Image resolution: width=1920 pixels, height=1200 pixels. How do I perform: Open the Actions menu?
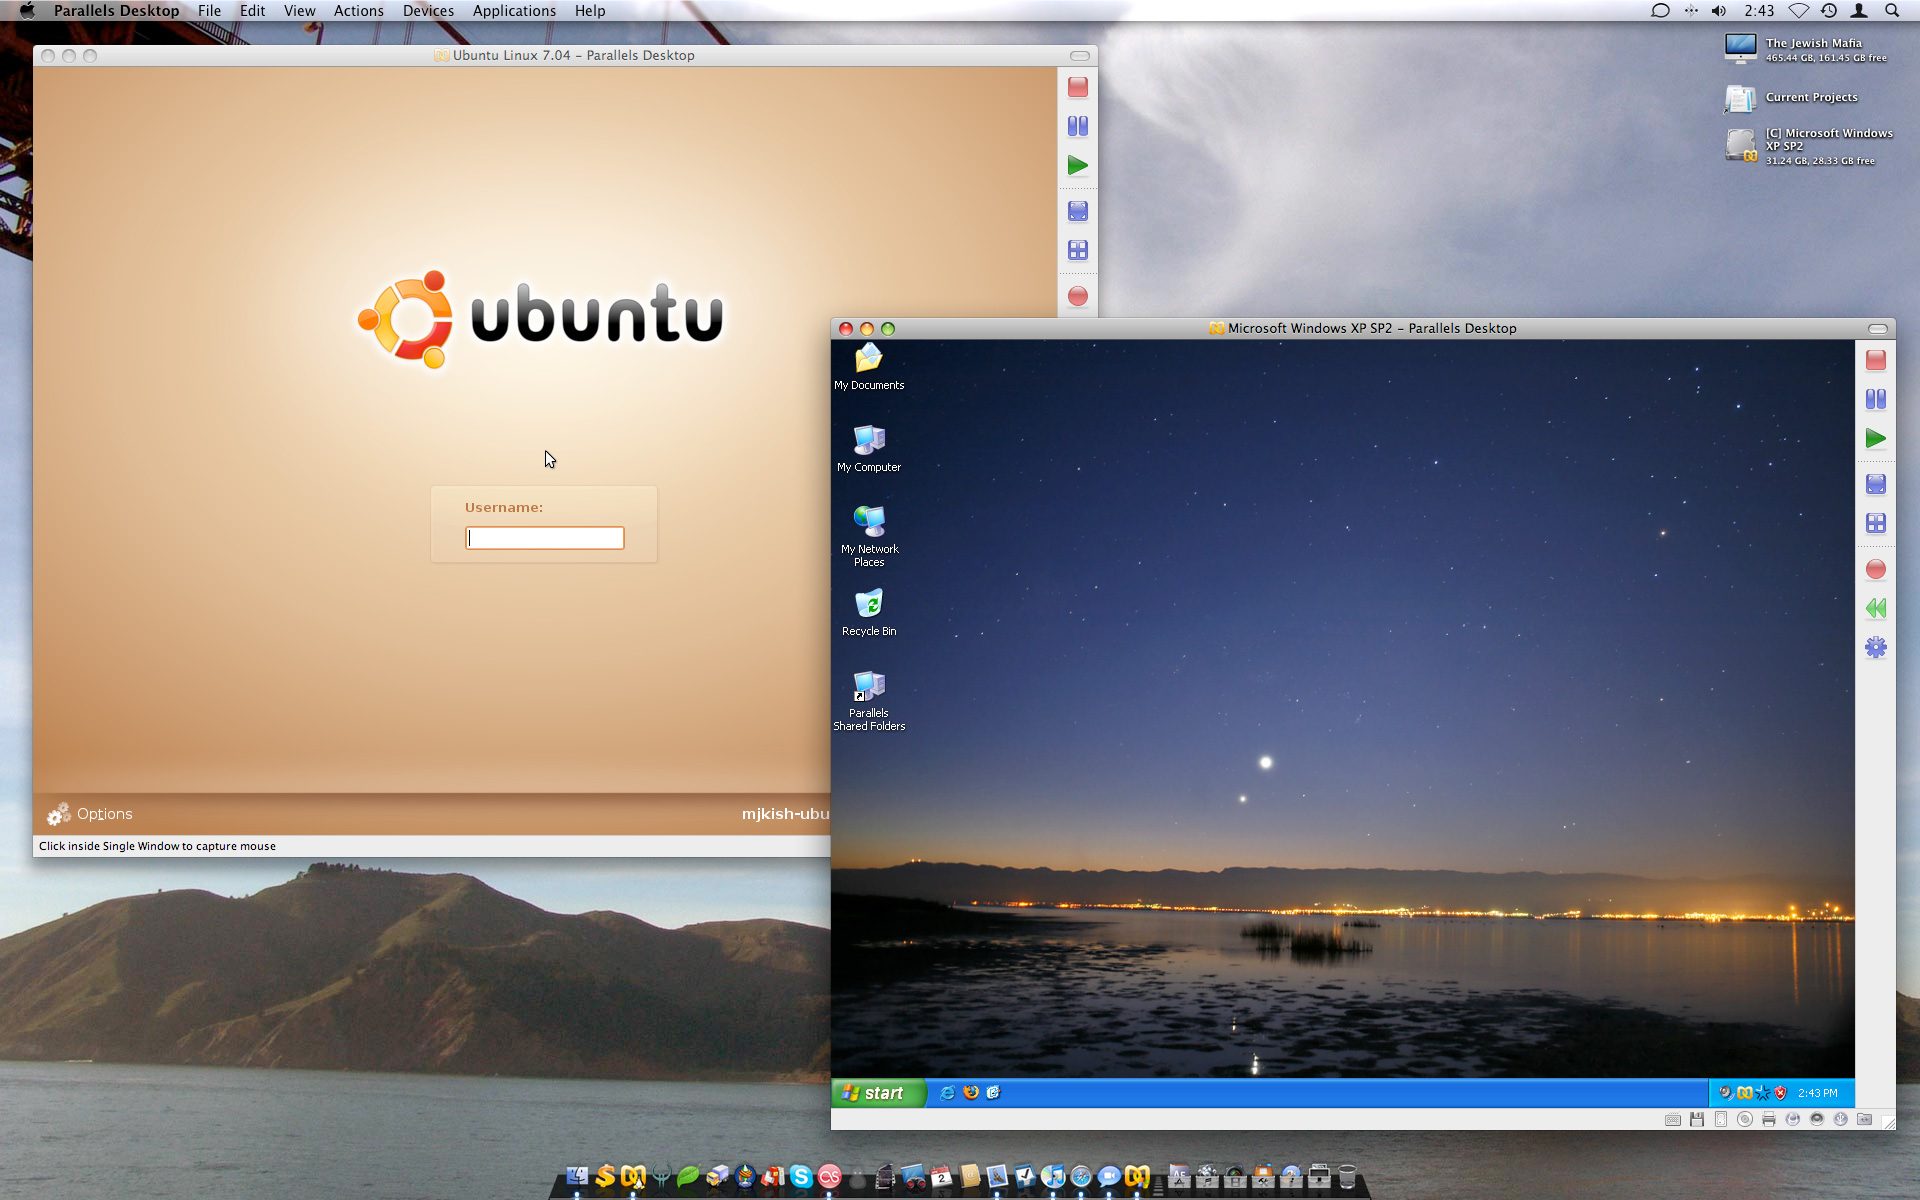[358, 11]
